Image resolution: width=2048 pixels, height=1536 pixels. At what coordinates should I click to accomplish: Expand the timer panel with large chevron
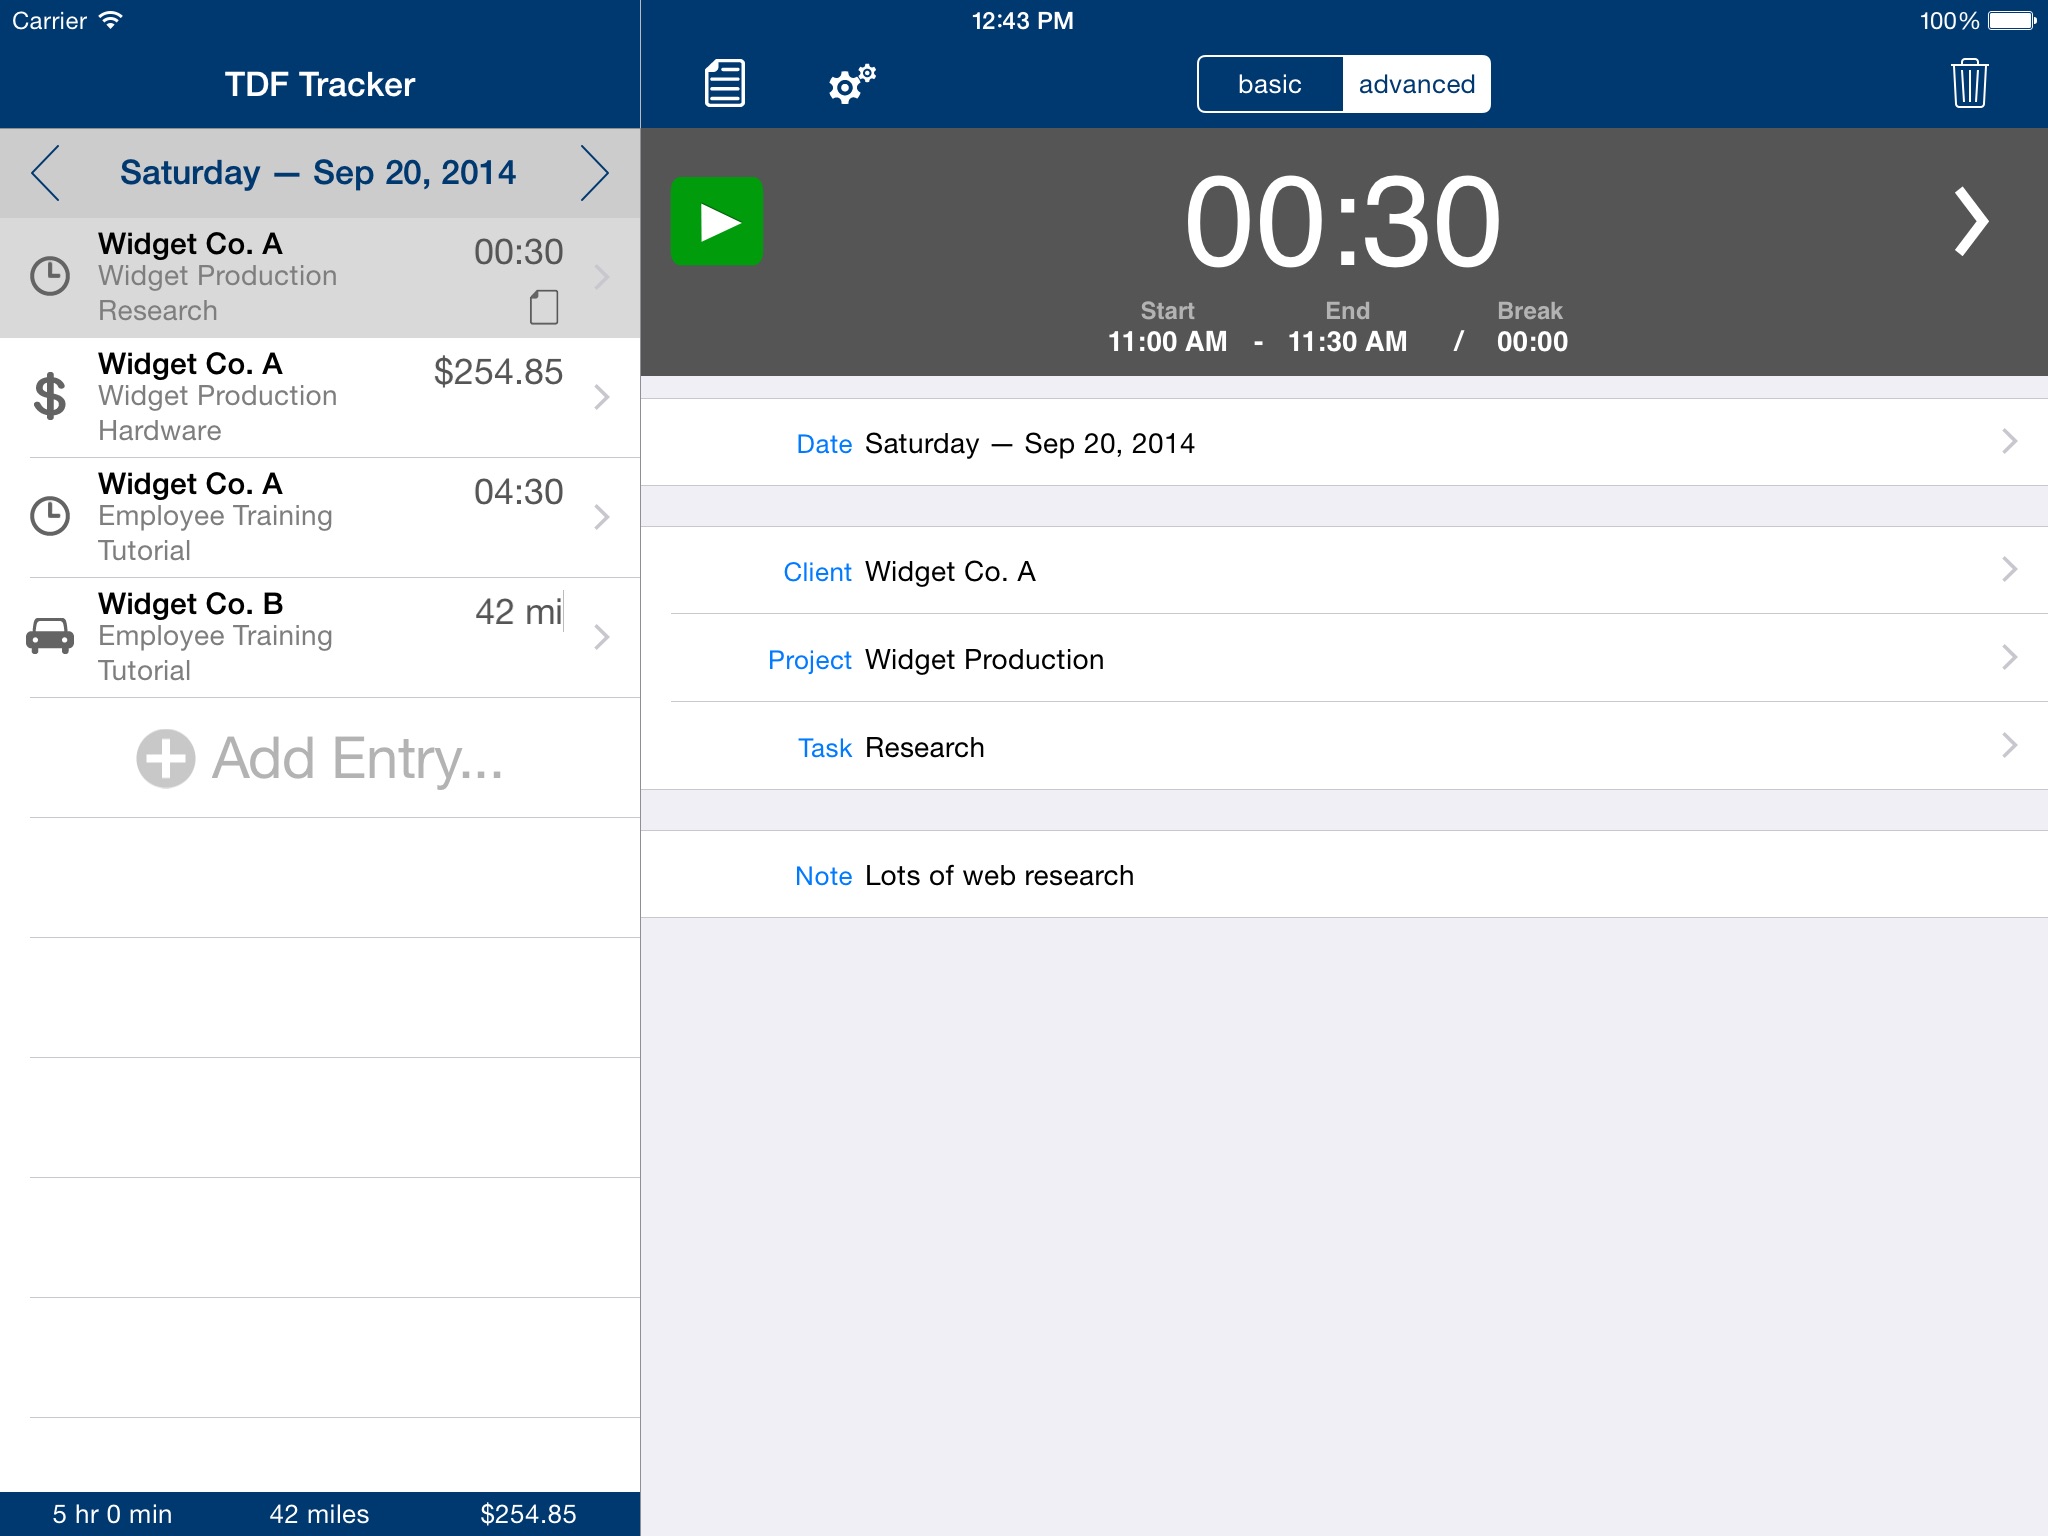[x=1971, y=221]
